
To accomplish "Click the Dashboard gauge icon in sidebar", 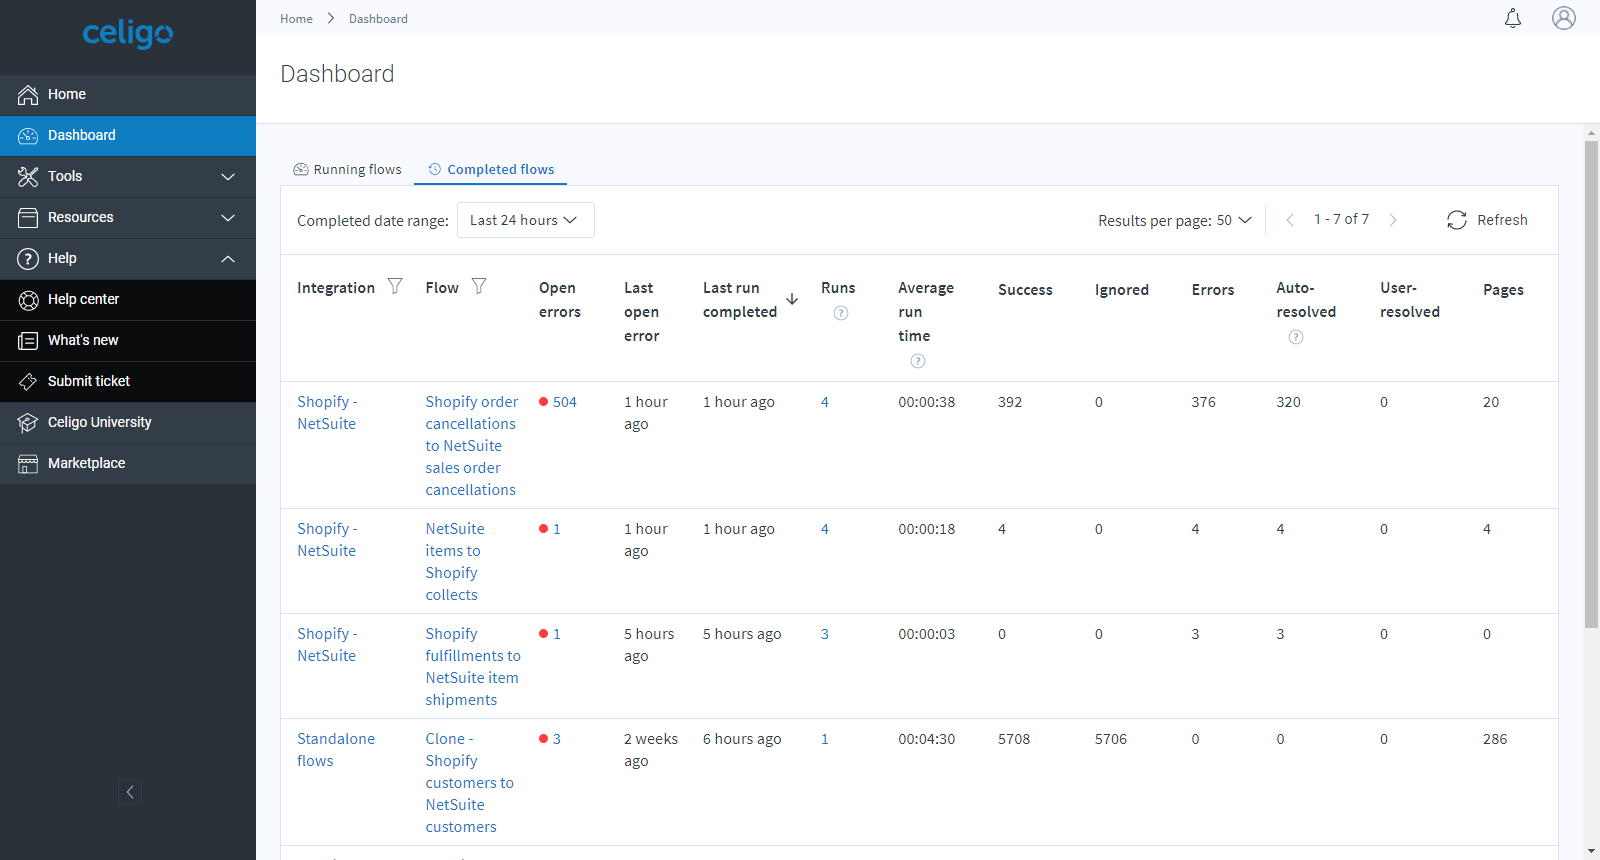I will click(x=28, y=136).
